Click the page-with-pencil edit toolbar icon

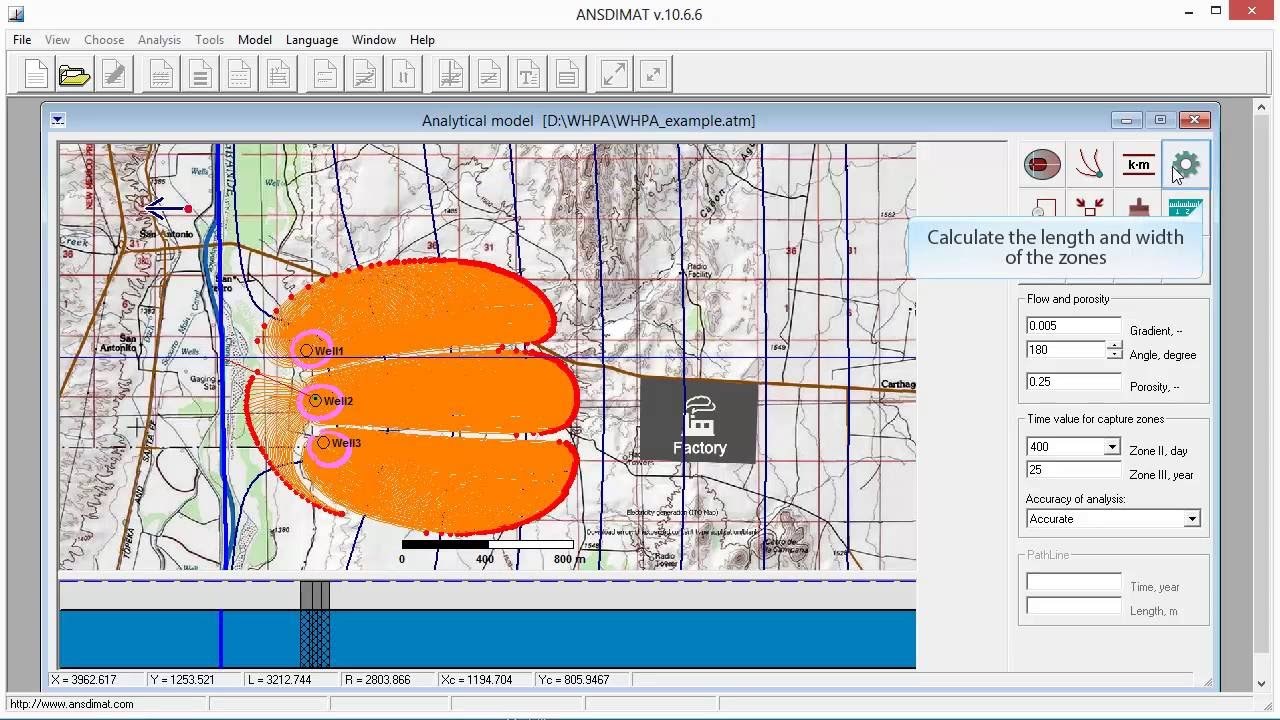[114, 74]
